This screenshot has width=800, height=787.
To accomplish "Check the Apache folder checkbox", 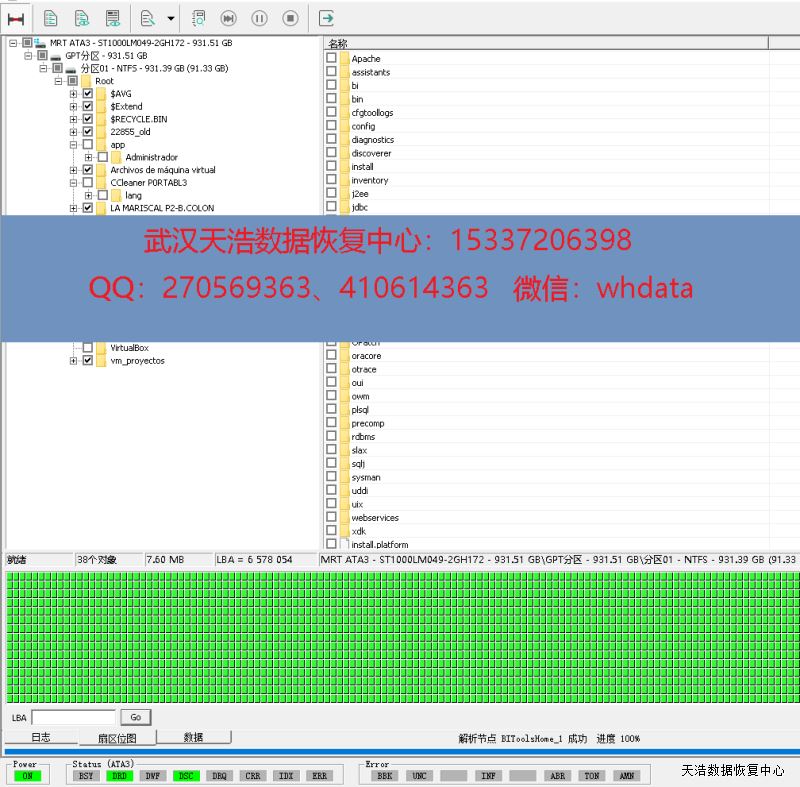I will click(x=332, y=59).
